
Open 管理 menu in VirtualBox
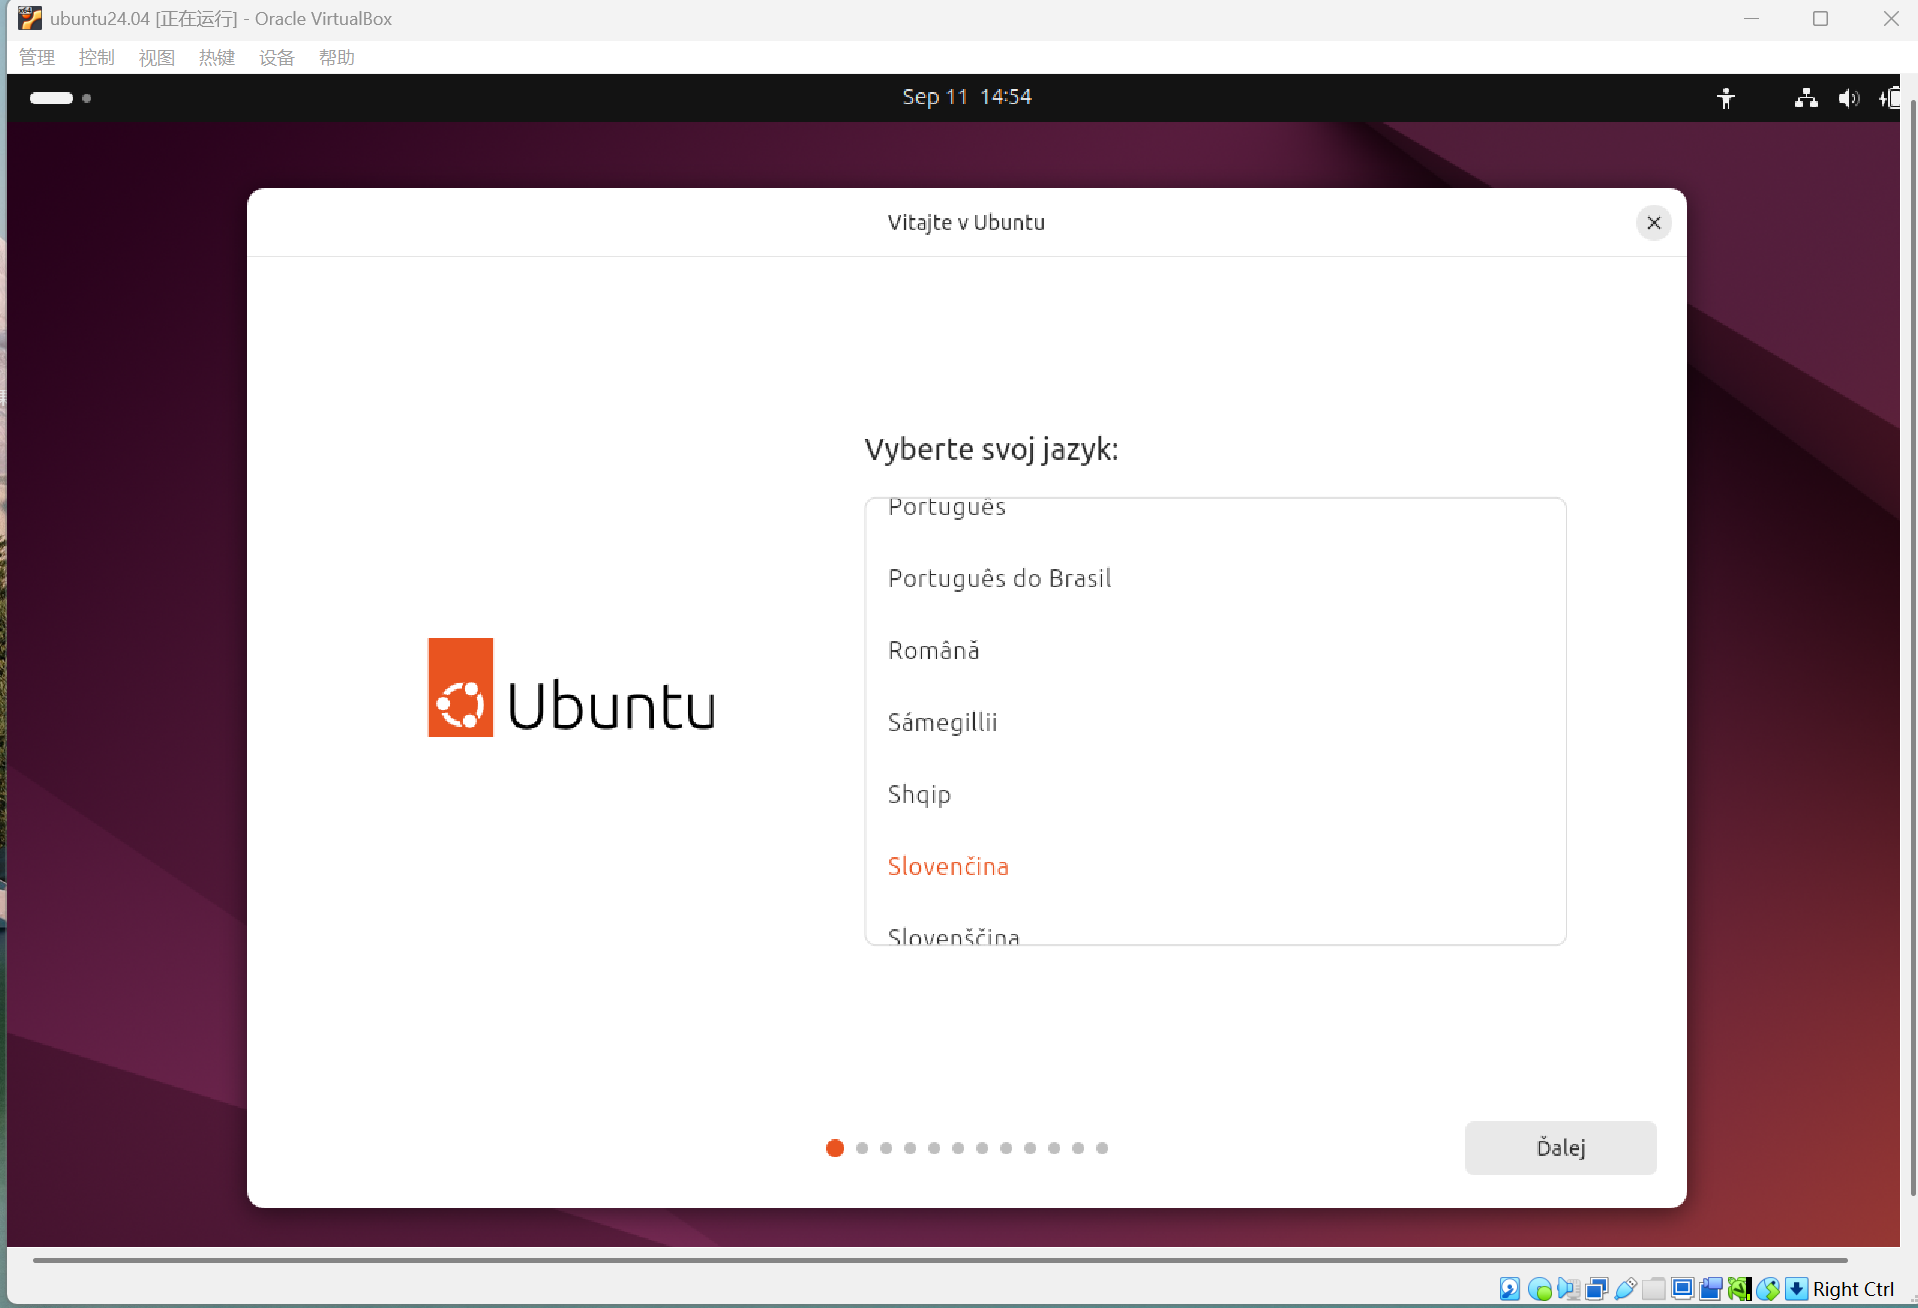(x=37, y=57)
